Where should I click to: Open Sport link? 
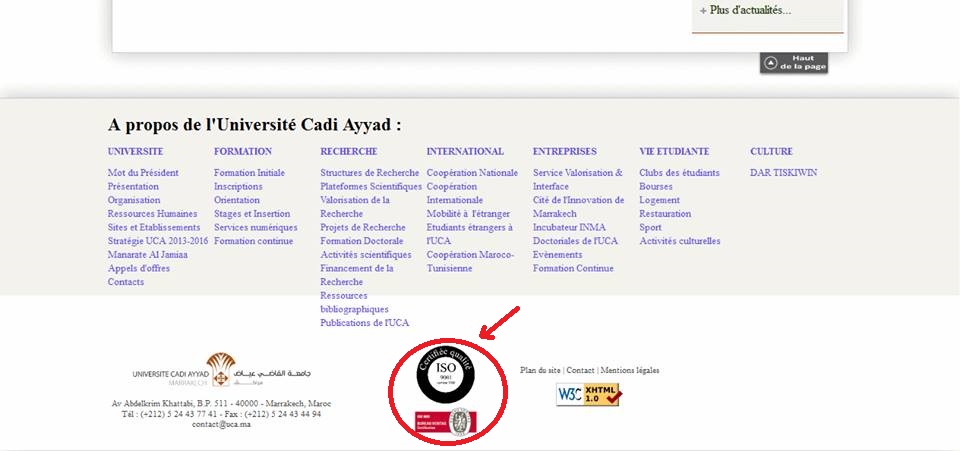click(x=650, y=227)
